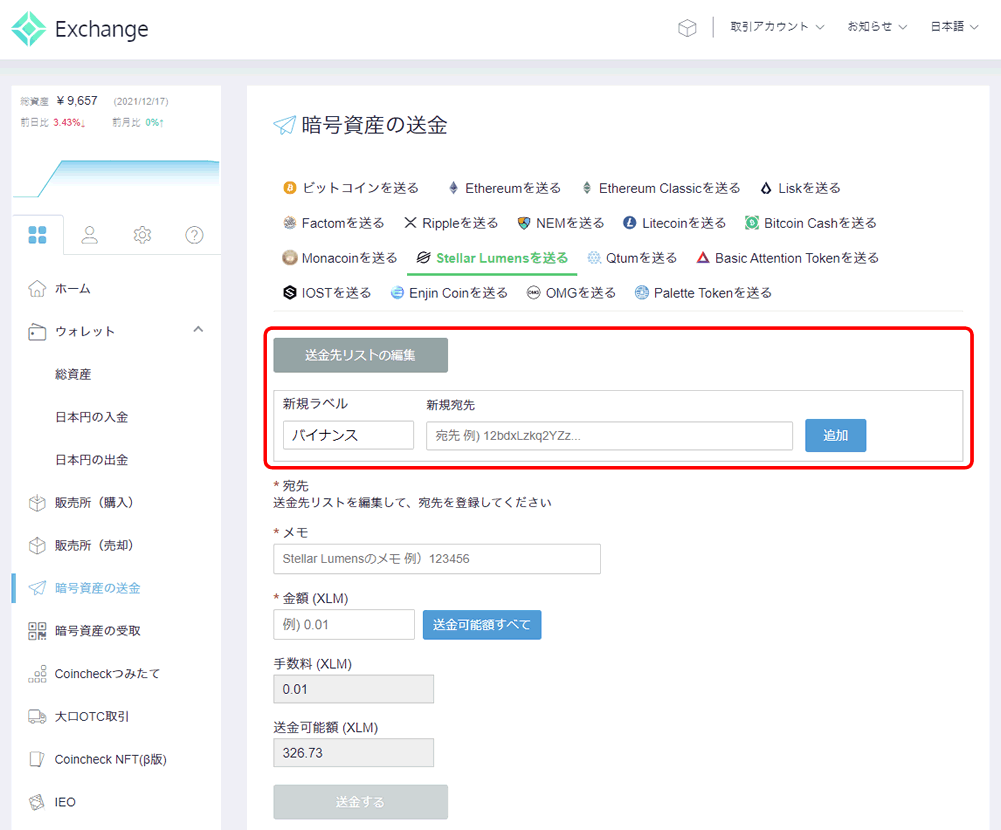Select the user profile tab icon
This screenshot has width=1001, height=830.
point(89,235)
